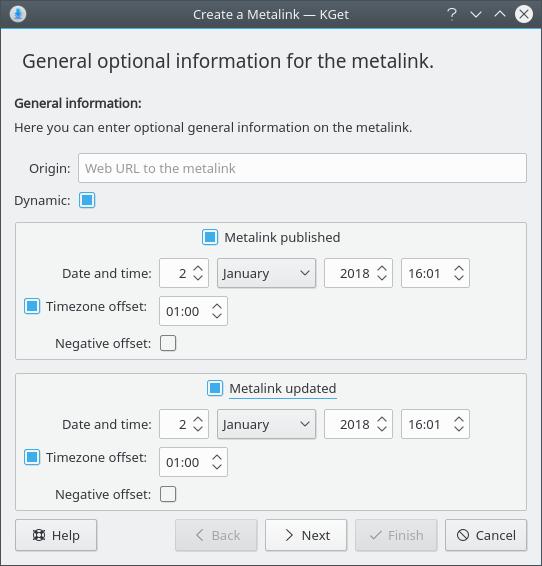Increase the updated timezone offset 01:00 spinbox
Screen dimensions: 542x566
point(217,457)
